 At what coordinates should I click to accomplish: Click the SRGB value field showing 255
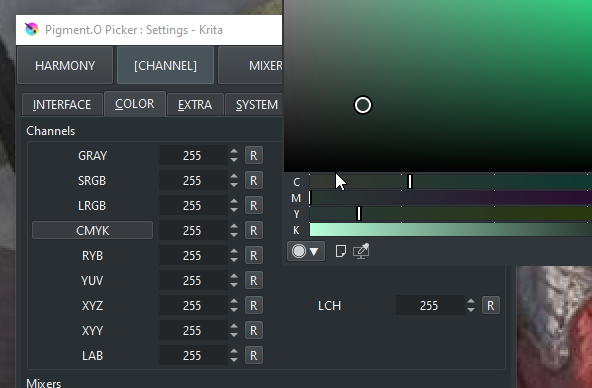(193, 180)
